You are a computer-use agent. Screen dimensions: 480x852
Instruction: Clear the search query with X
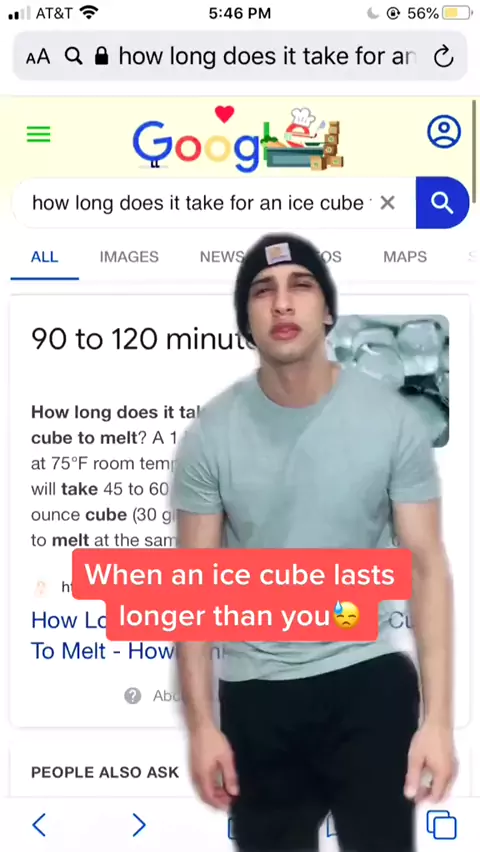387,203
